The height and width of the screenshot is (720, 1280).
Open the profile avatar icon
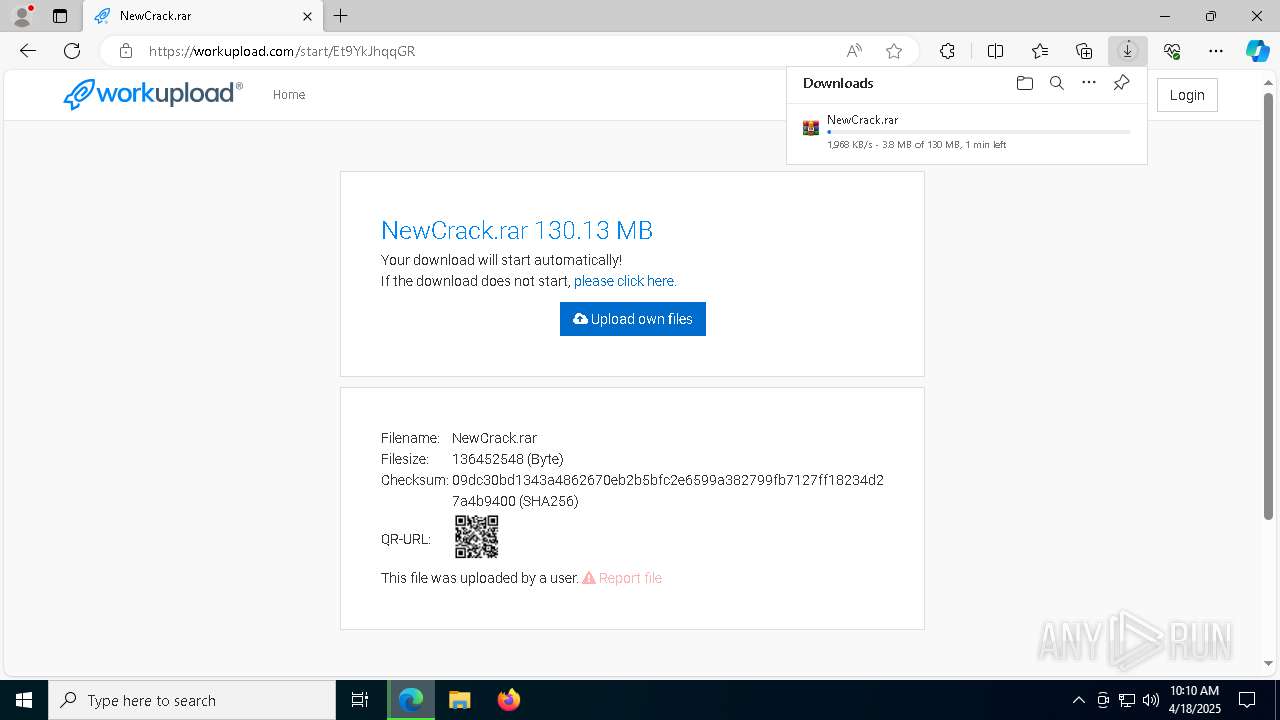tap(21, 16)
